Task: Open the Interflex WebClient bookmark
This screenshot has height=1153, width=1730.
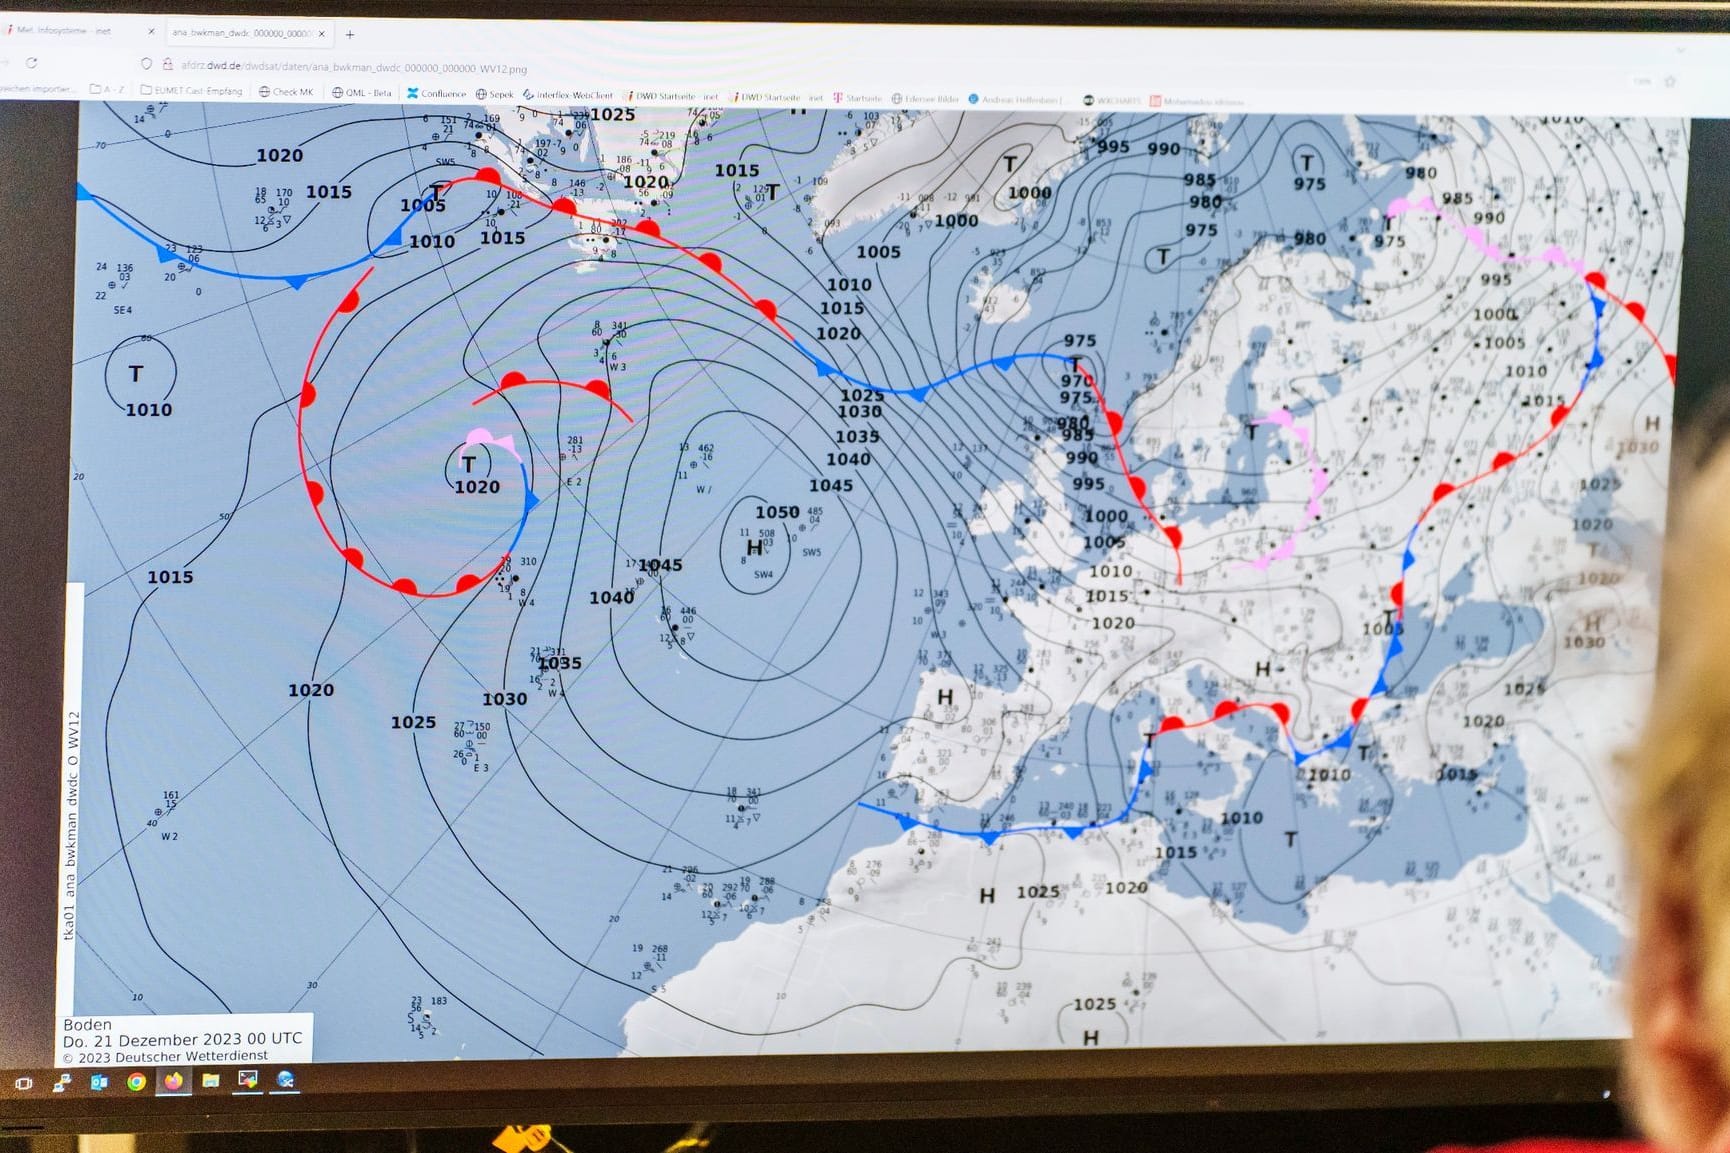Action: pyautogui.click(x=567, y=95)
